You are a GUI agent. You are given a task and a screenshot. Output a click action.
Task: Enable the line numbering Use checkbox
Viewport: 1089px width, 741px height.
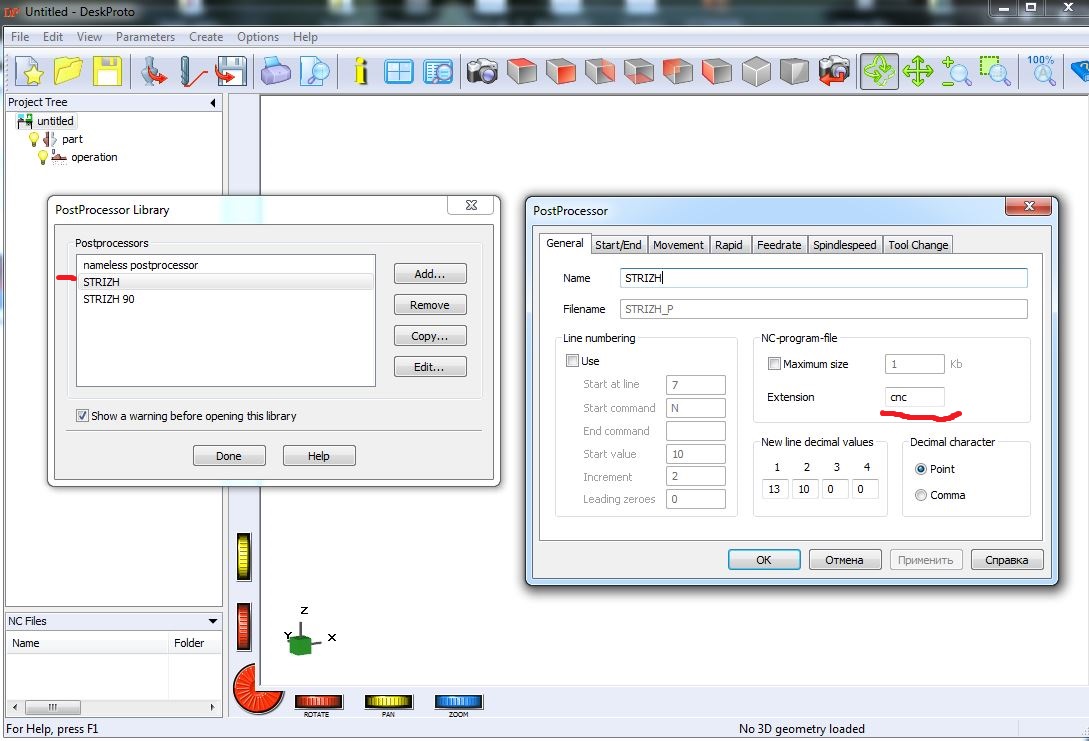coord(572,361)
